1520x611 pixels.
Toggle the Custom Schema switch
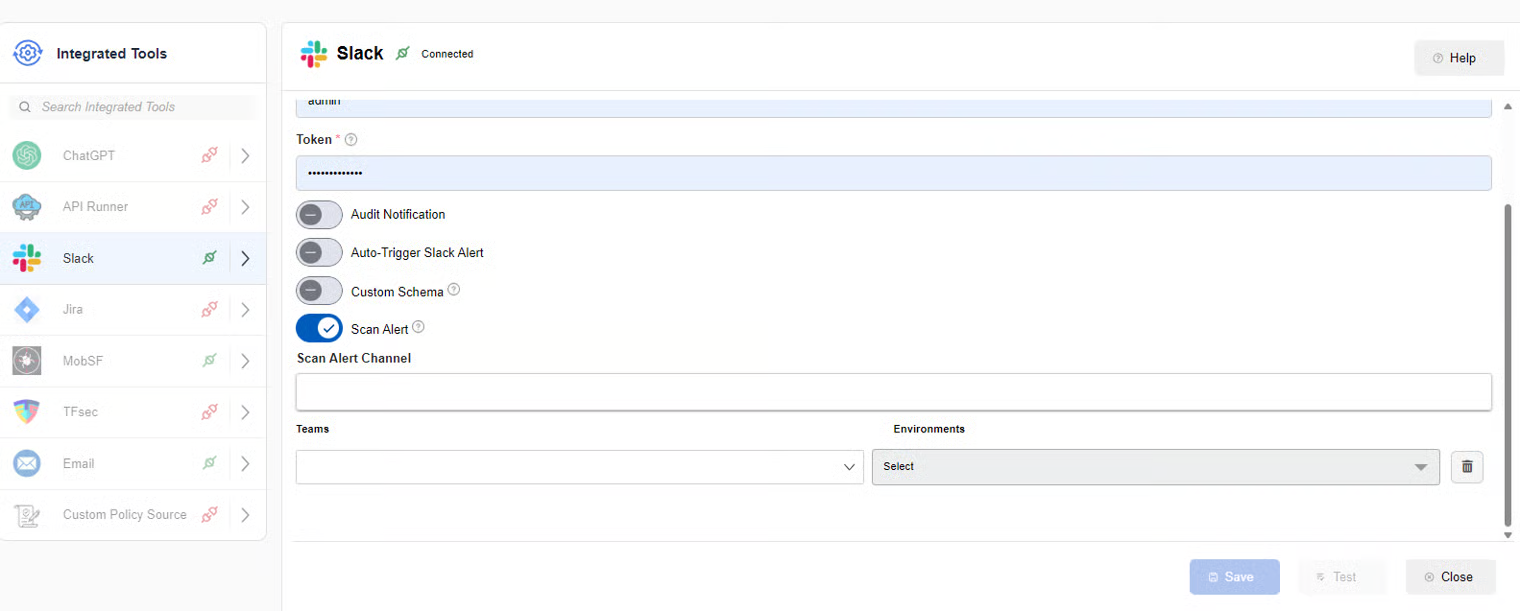[319, 291]
